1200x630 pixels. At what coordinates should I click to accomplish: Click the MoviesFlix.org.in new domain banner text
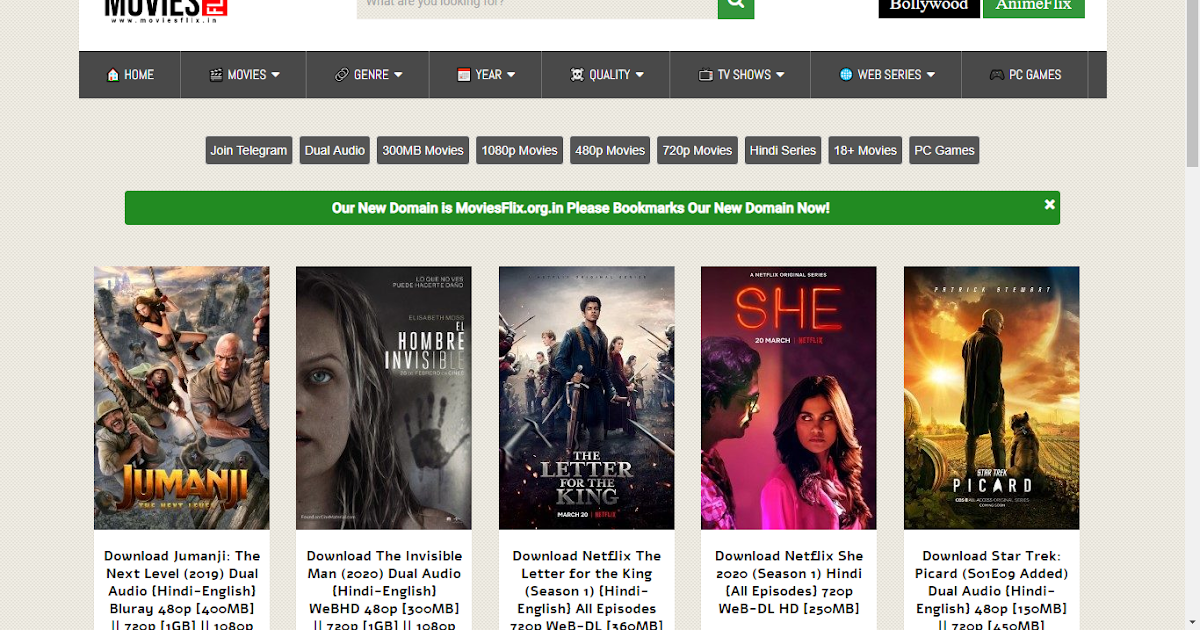[581, 208]
